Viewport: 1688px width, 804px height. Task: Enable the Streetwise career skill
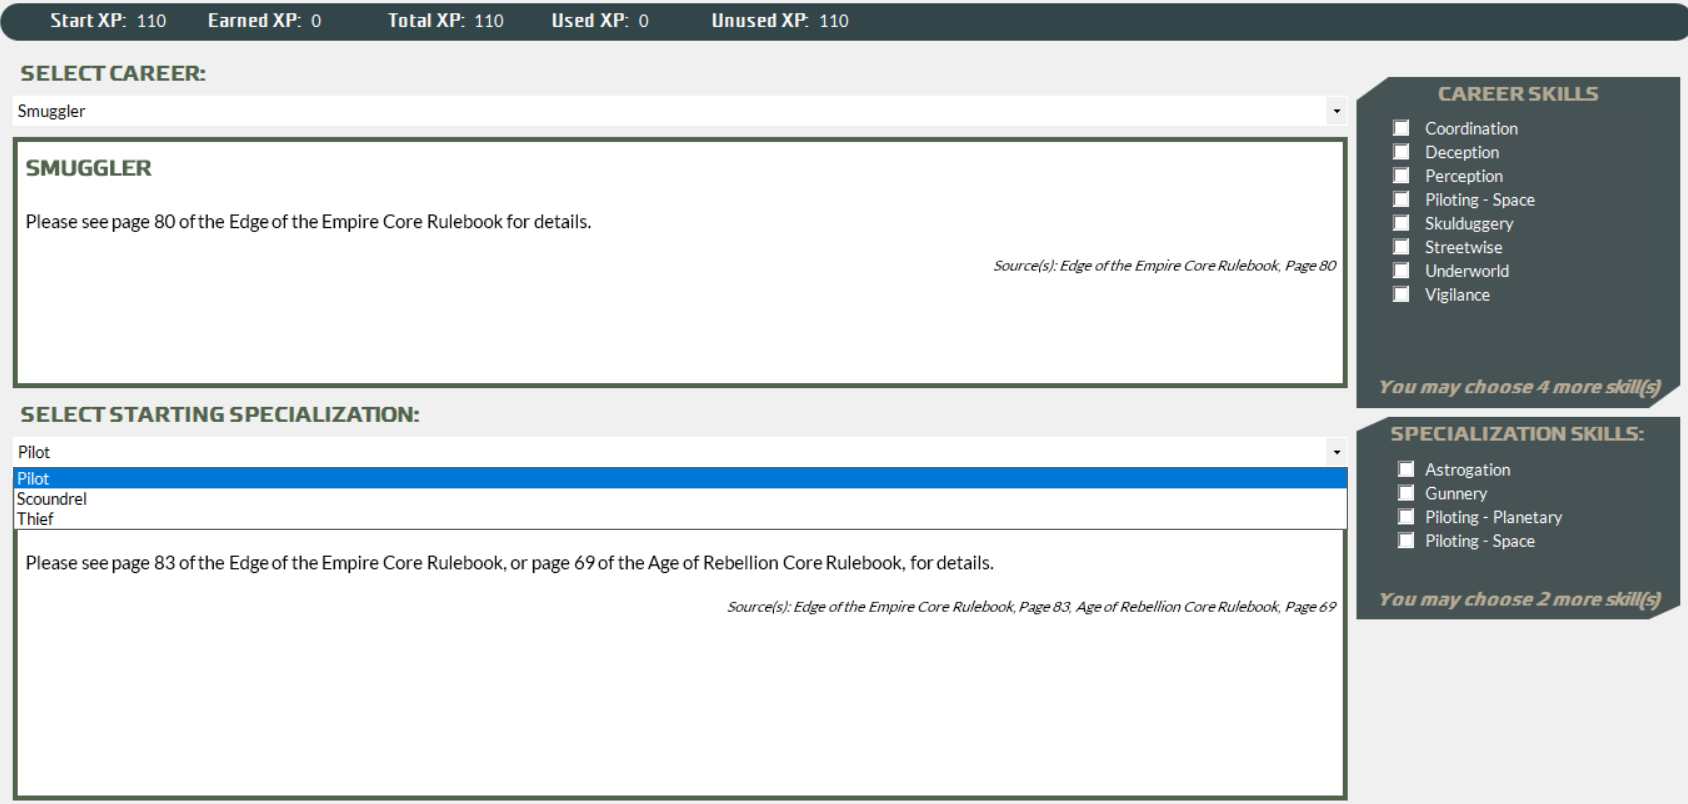(x=1401, y=247)
